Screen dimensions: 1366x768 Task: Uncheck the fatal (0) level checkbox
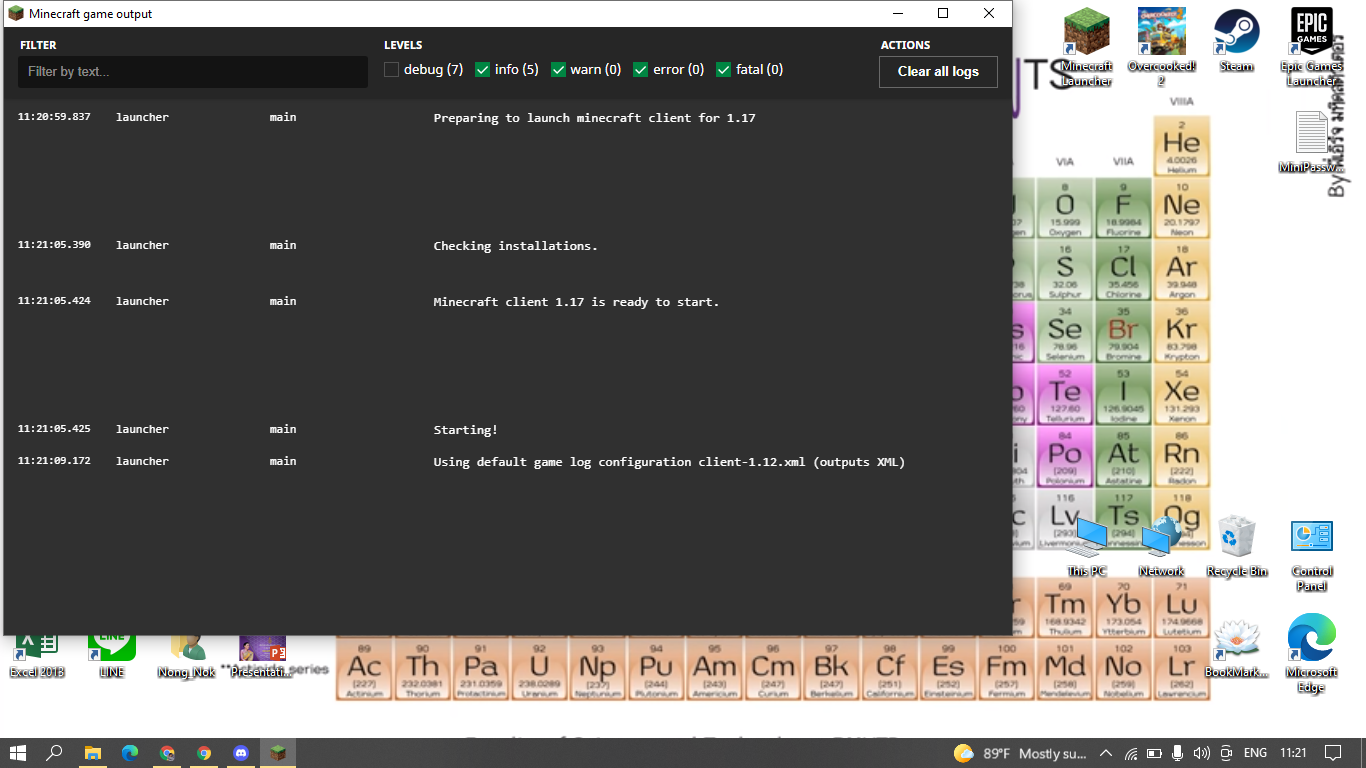click(x=724, y=70)
